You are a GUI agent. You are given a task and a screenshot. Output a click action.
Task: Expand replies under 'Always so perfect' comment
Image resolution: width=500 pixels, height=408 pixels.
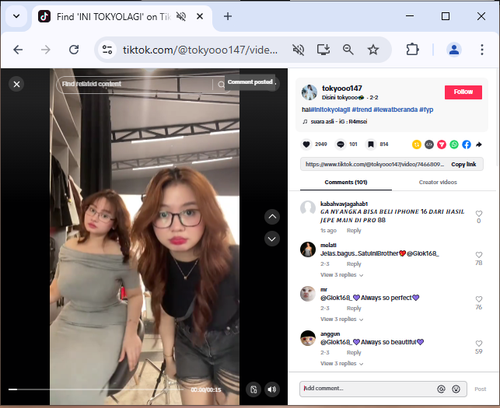pos(342,319)
